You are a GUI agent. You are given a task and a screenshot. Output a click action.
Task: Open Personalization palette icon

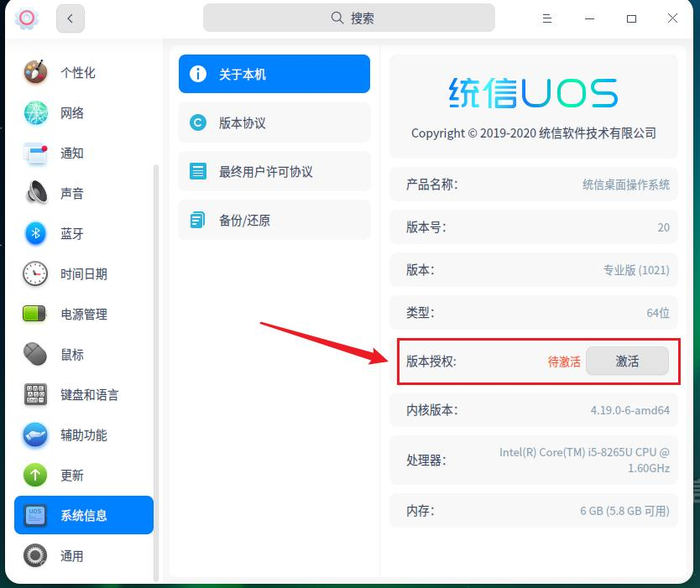35,72
